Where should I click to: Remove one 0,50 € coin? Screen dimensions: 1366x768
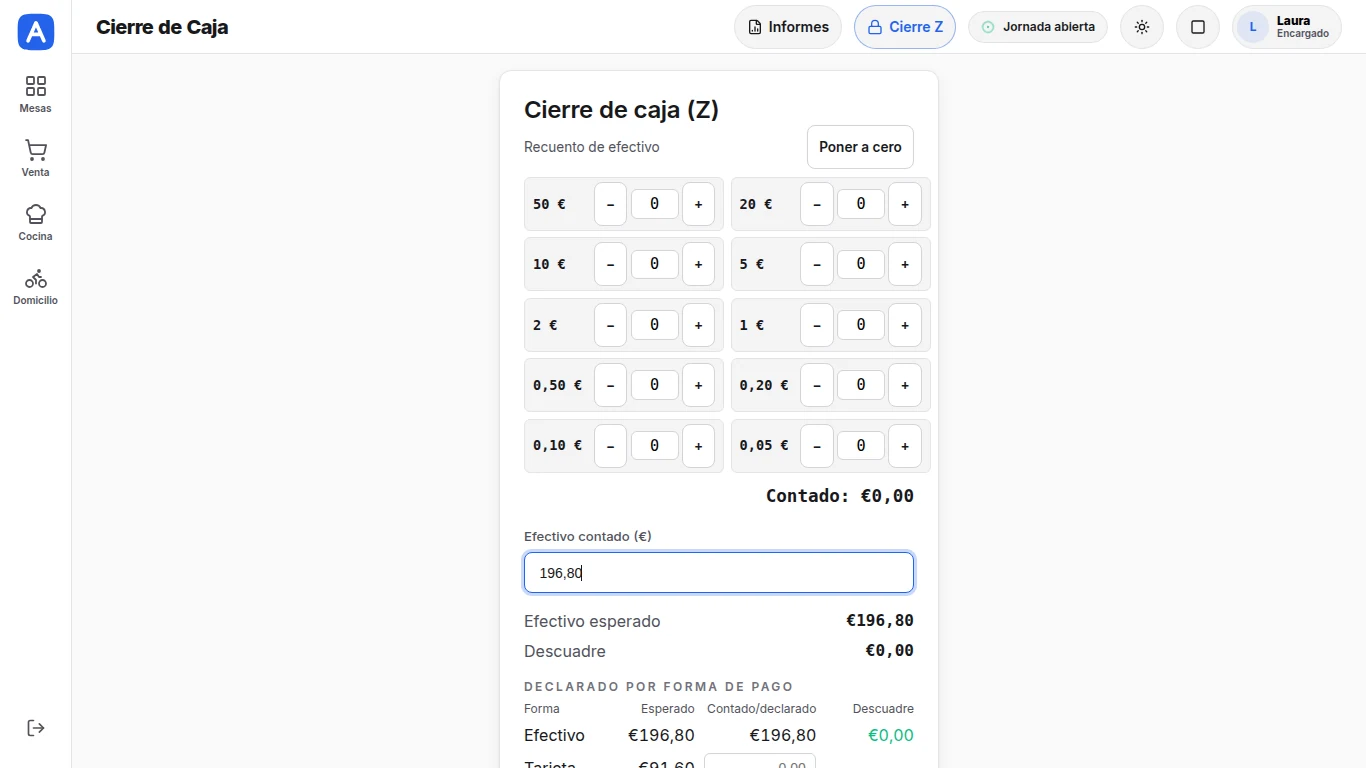point(611,385)
